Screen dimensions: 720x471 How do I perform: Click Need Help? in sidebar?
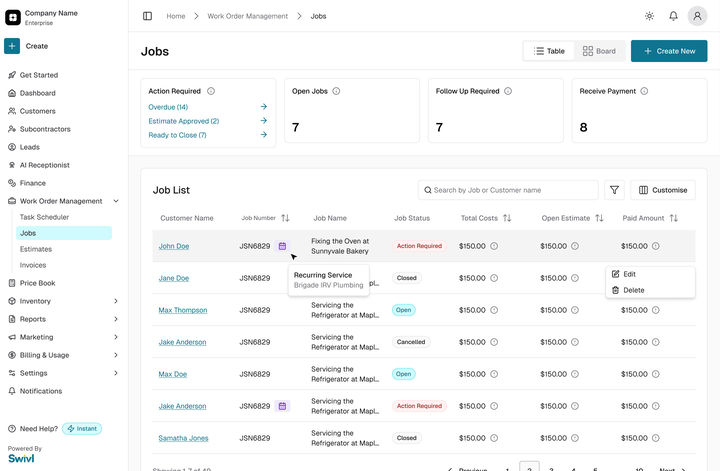tap(39, 429)
